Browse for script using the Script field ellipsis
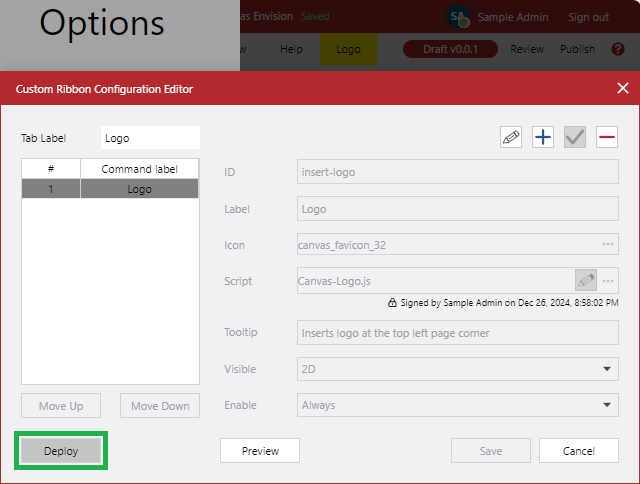 (607, 281)
